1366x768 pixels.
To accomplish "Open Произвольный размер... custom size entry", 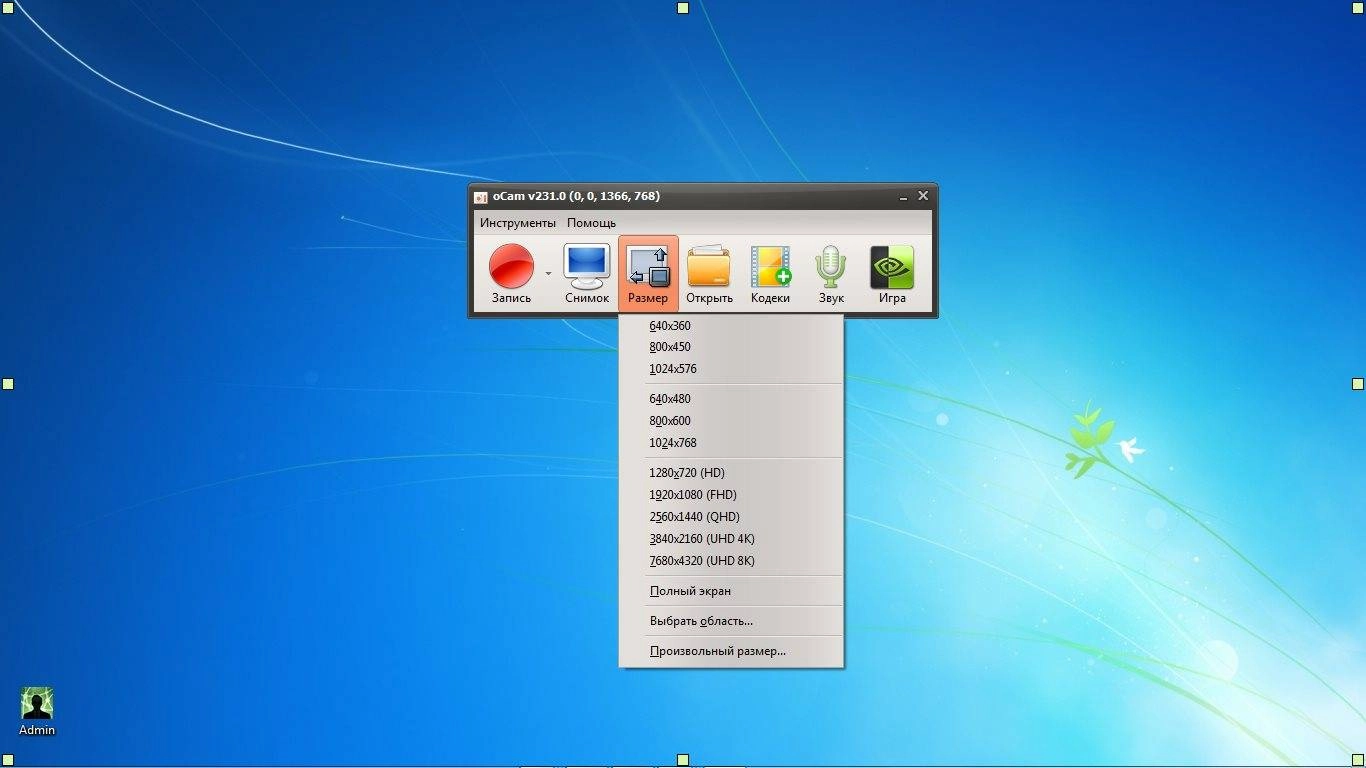I will click(x=731, y=651).
